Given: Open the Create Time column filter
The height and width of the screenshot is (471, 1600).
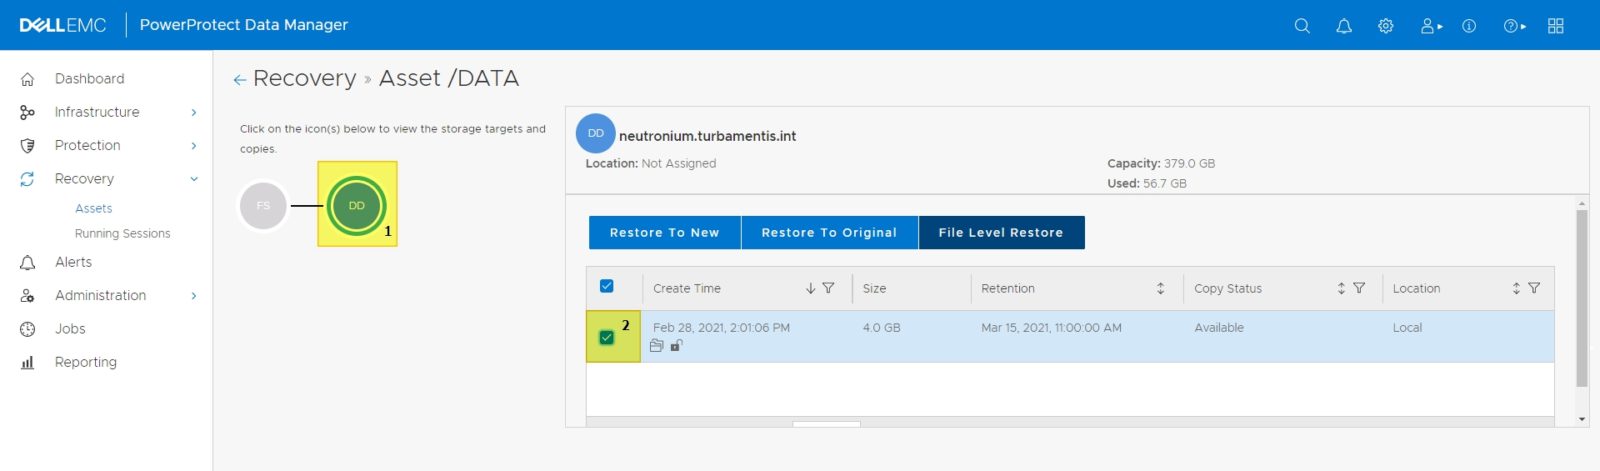Looking at the screenshot, I should pyautogui.click(x=828, y=288).
